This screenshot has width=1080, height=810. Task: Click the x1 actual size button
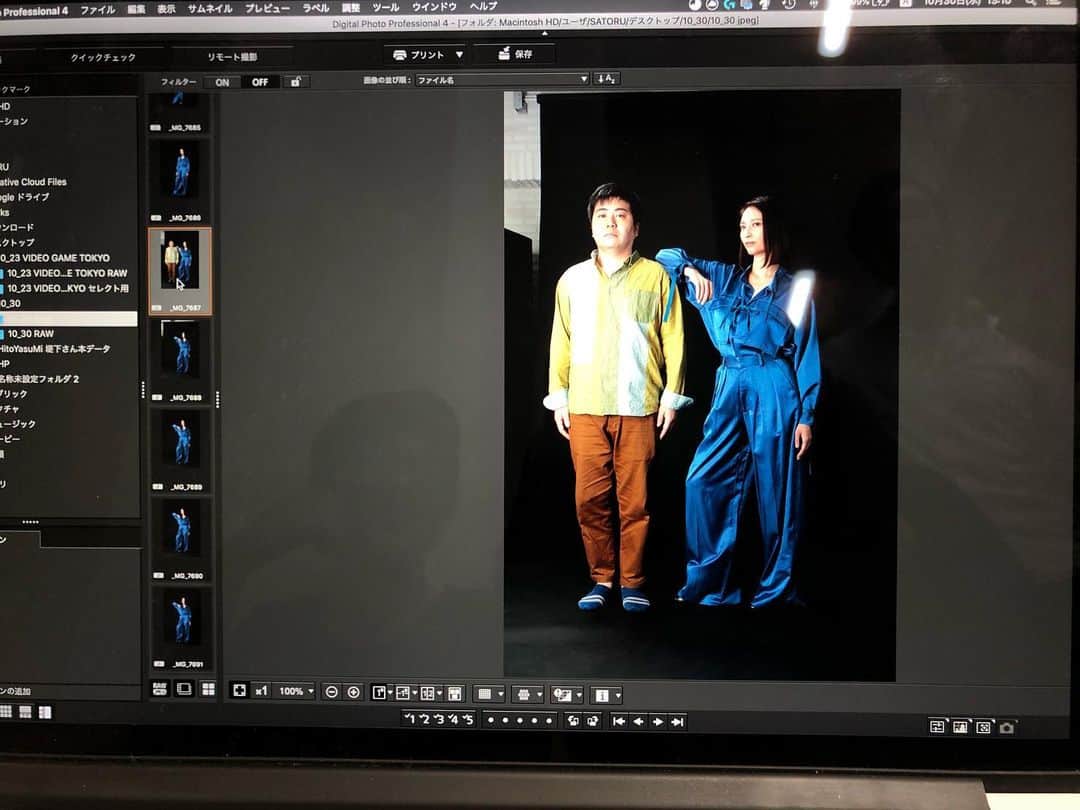261,691
